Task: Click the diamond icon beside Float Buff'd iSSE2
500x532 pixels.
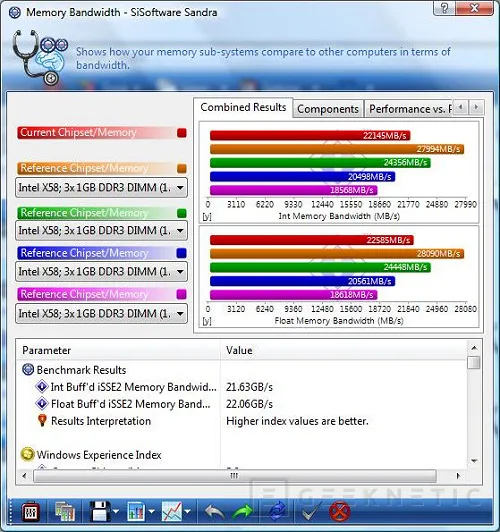Action: tap(42, 403)
